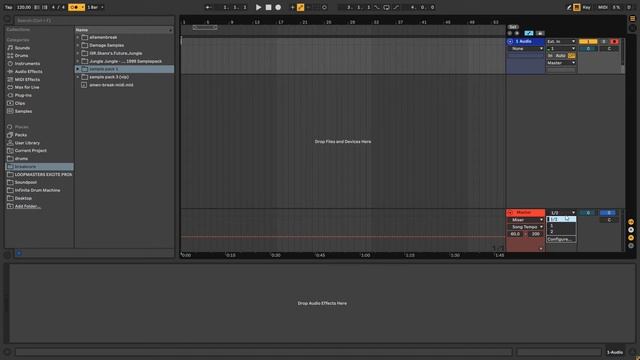640x360 pixels.
Task: Set monitor to Auto on 1 Audio
Action: tap(560, 56)
